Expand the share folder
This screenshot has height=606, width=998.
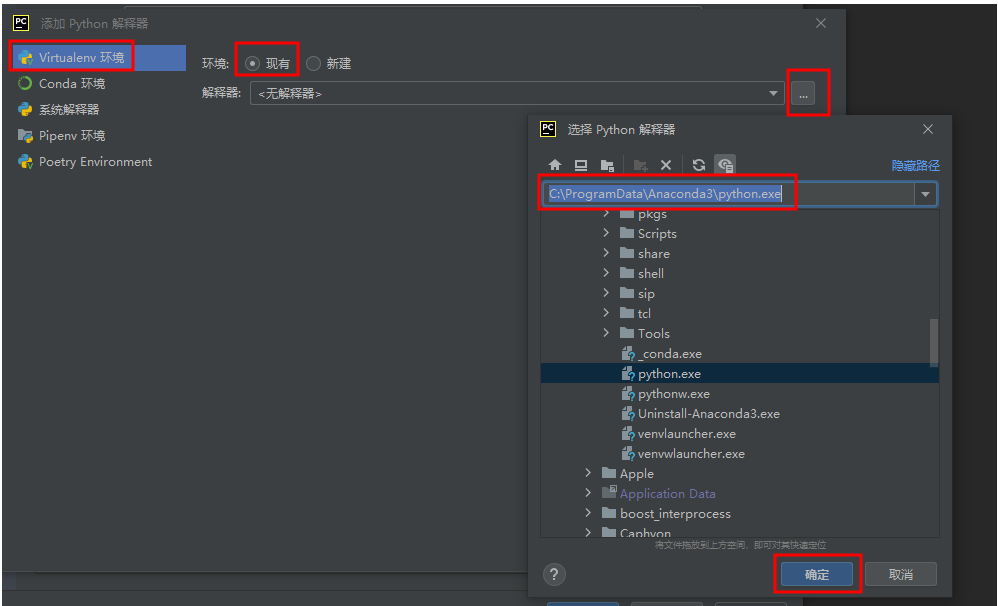click(x=606, y=253)
